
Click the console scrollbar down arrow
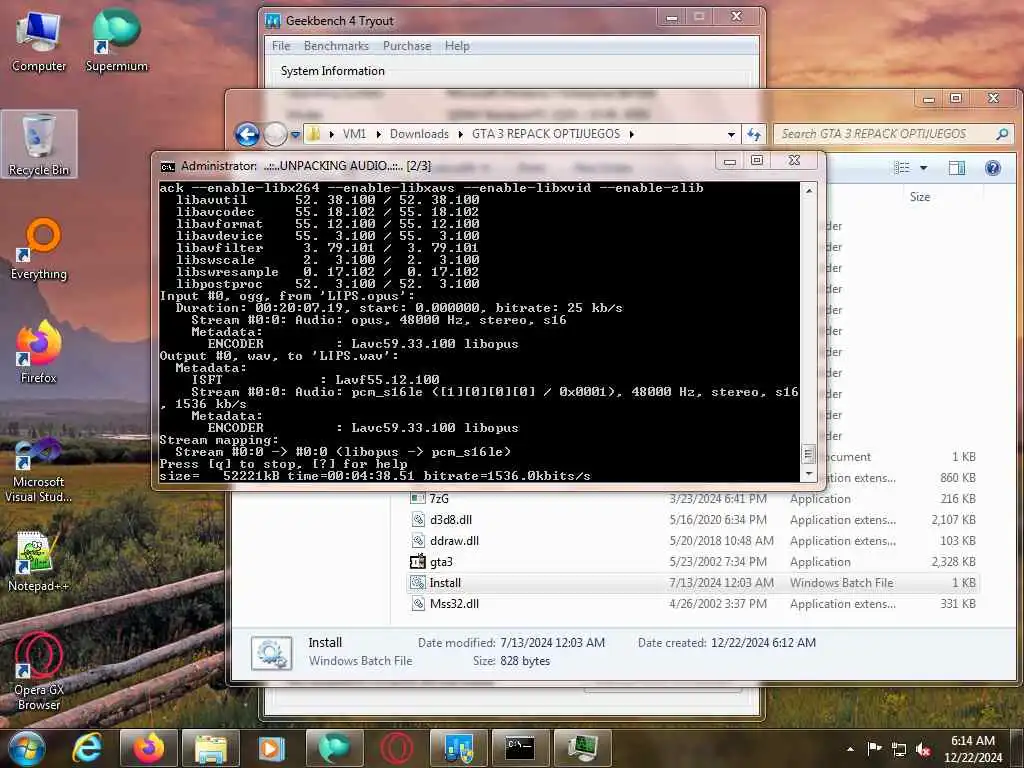[x=808, y=473]
